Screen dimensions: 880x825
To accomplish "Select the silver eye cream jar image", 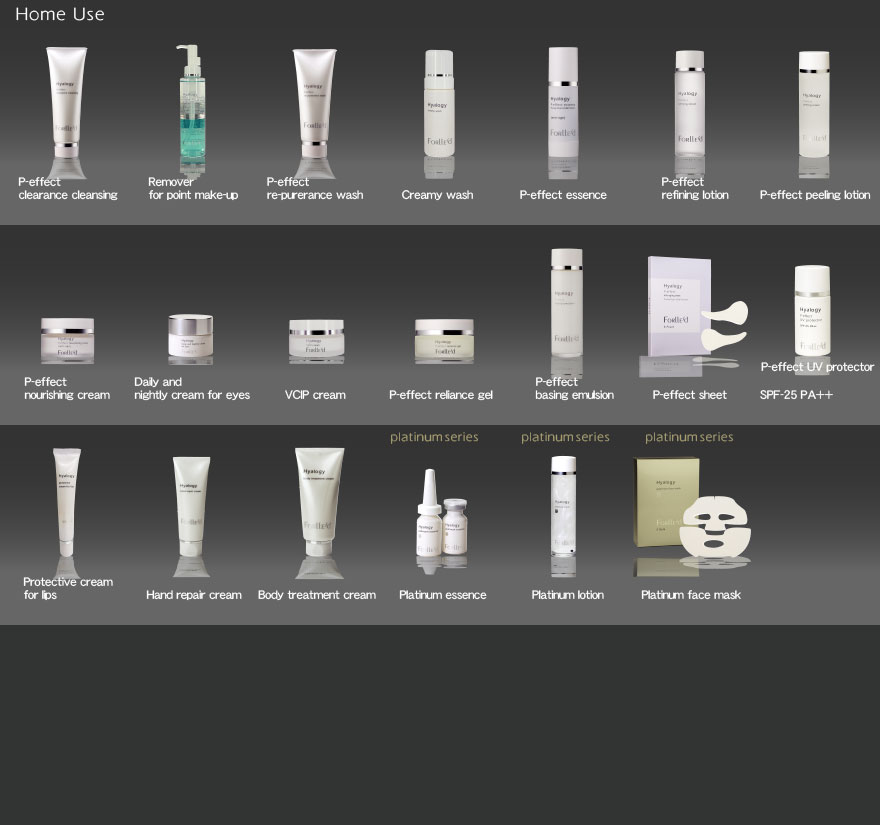I will click(x=190, y=337).
